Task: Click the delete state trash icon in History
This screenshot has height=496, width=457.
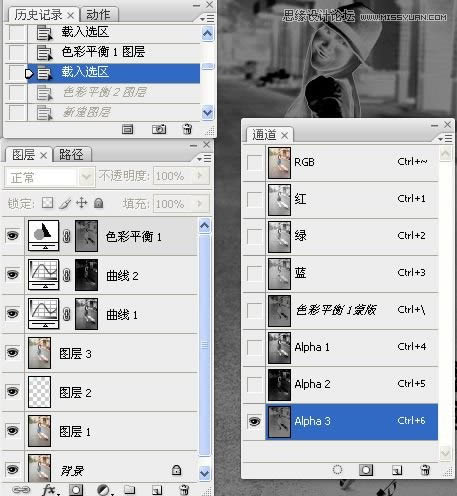Action: [187, 129]
